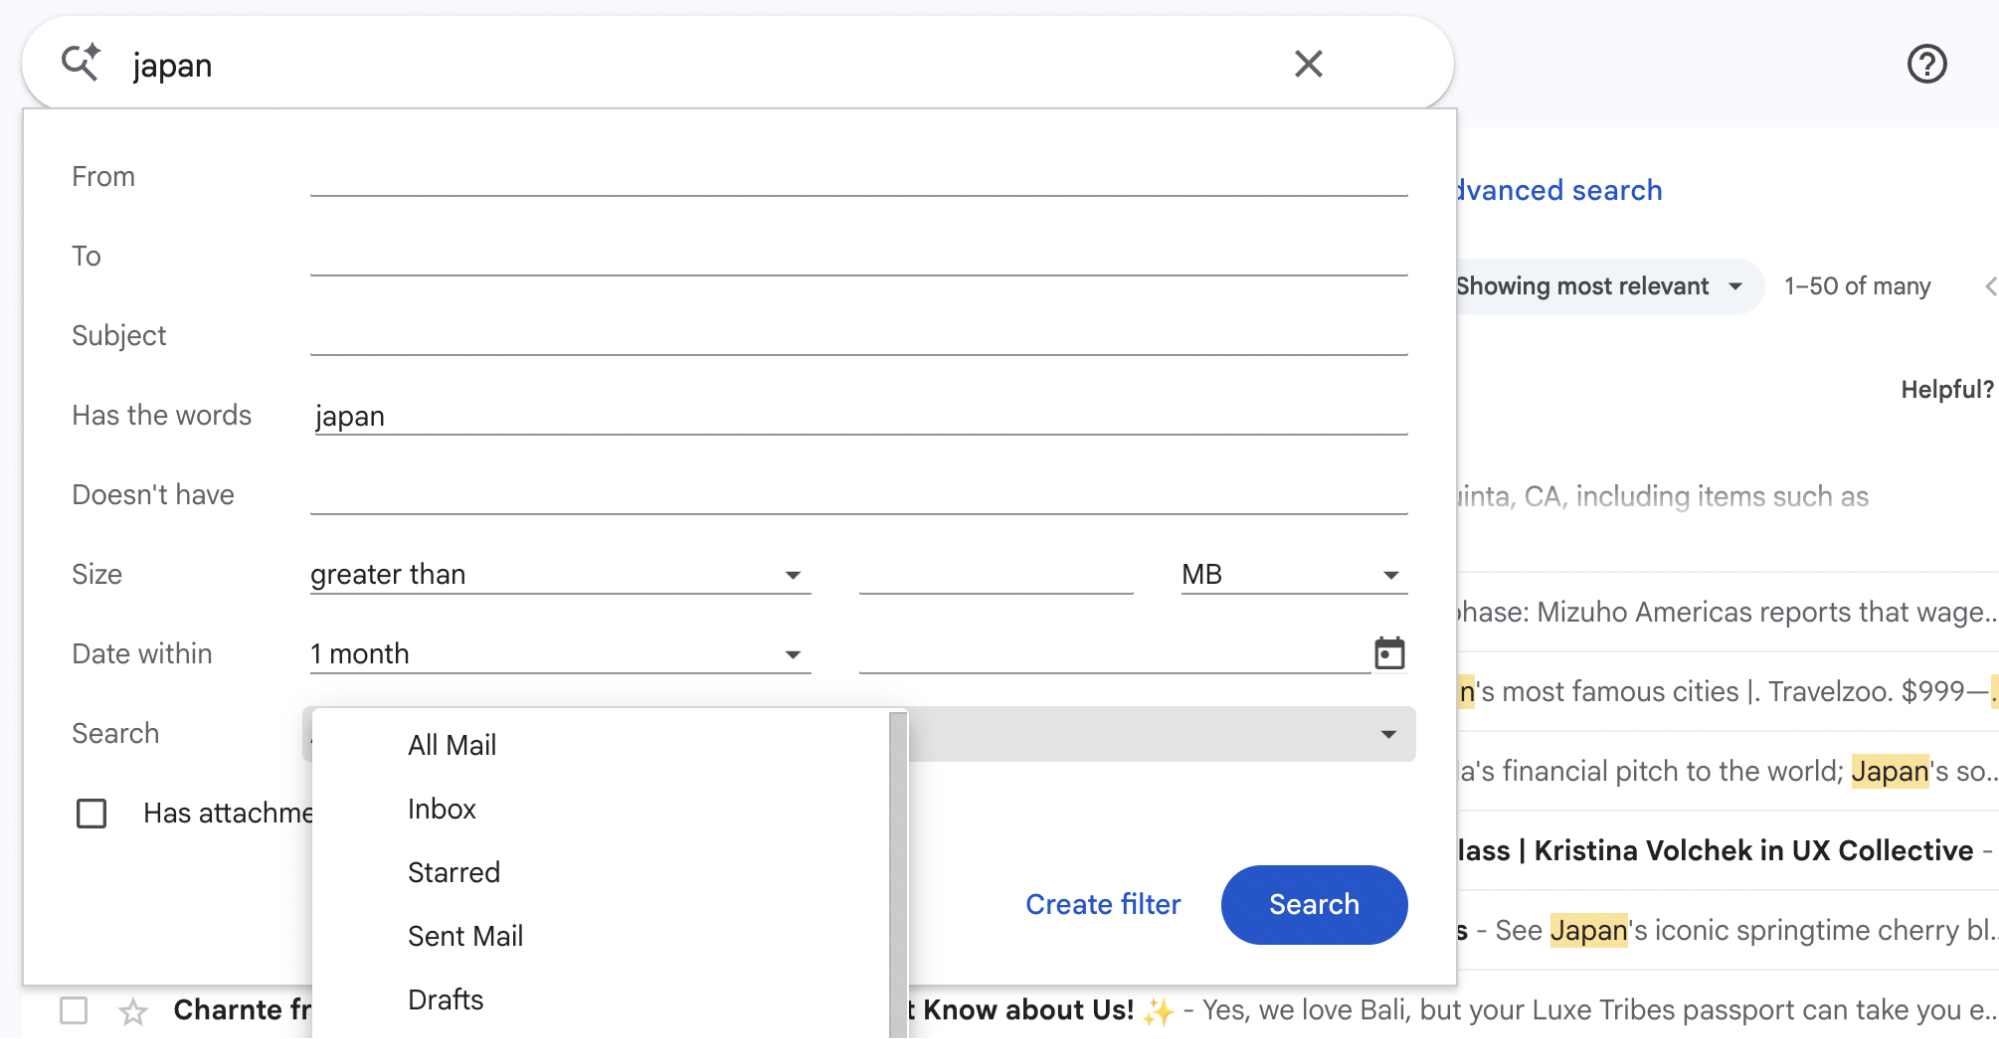Viewport: 1999px width, 1039px height.
Task: Click Create filter
Action: [1103, 904]
